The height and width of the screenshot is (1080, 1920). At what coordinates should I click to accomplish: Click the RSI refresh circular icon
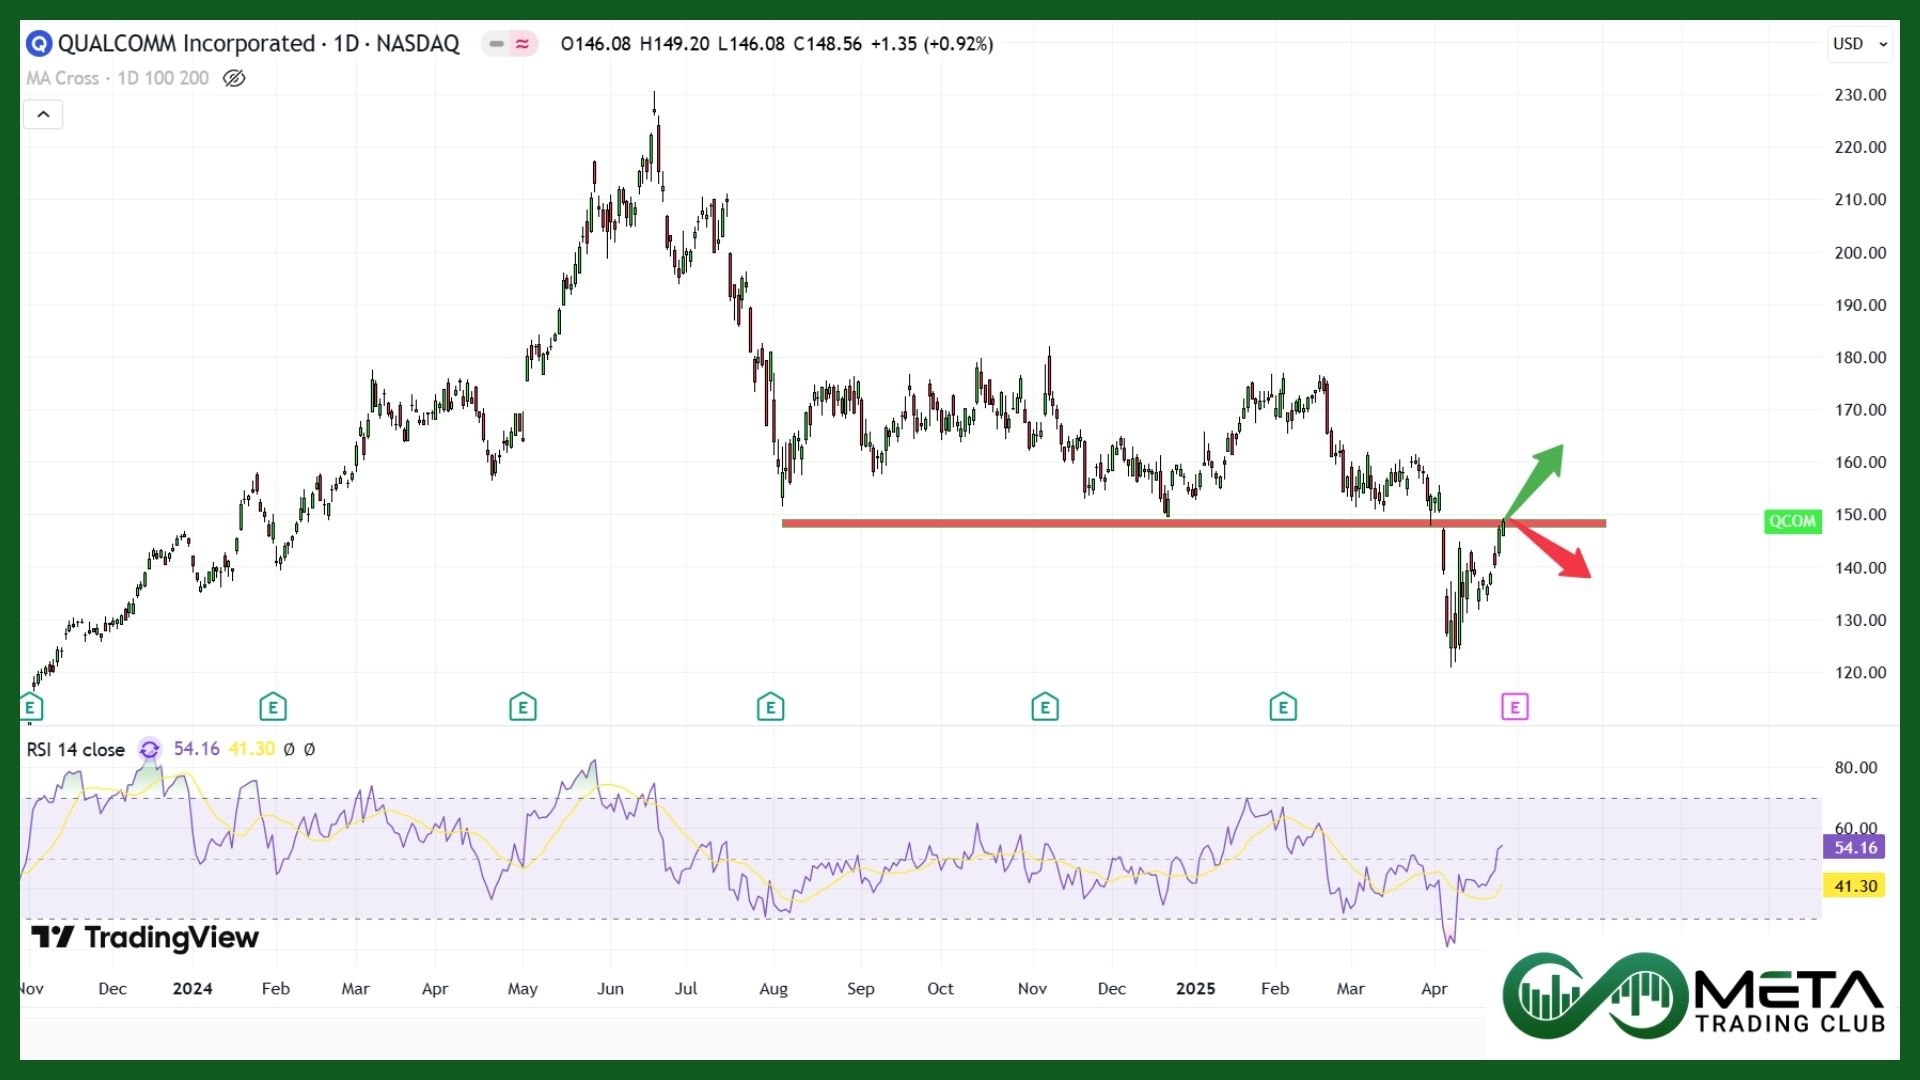click(x=149, y=749)
